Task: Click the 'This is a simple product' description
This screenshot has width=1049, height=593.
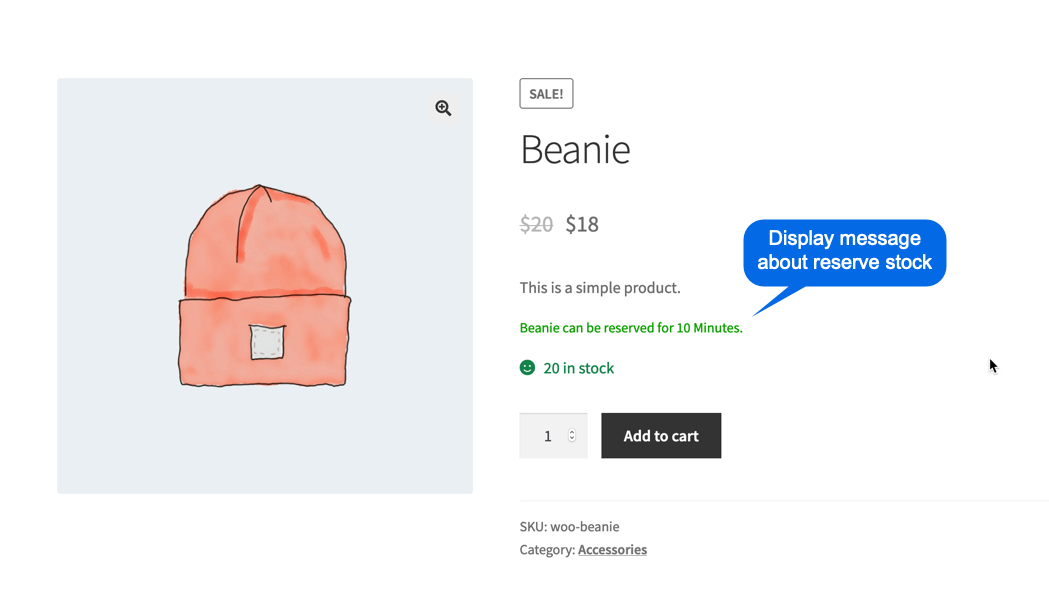Action: pos(600,288)
